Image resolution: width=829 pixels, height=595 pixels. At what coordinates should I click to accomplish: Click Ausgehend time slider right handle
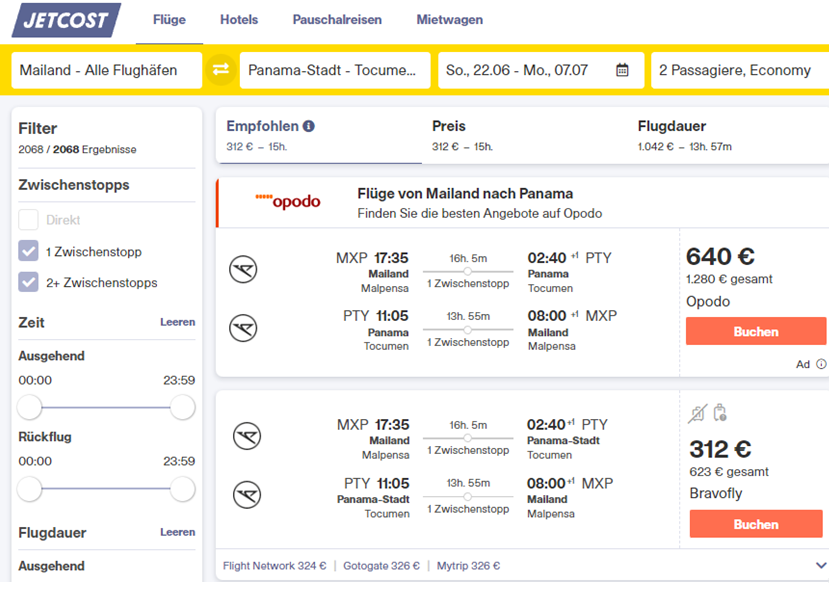coord(182,408)
